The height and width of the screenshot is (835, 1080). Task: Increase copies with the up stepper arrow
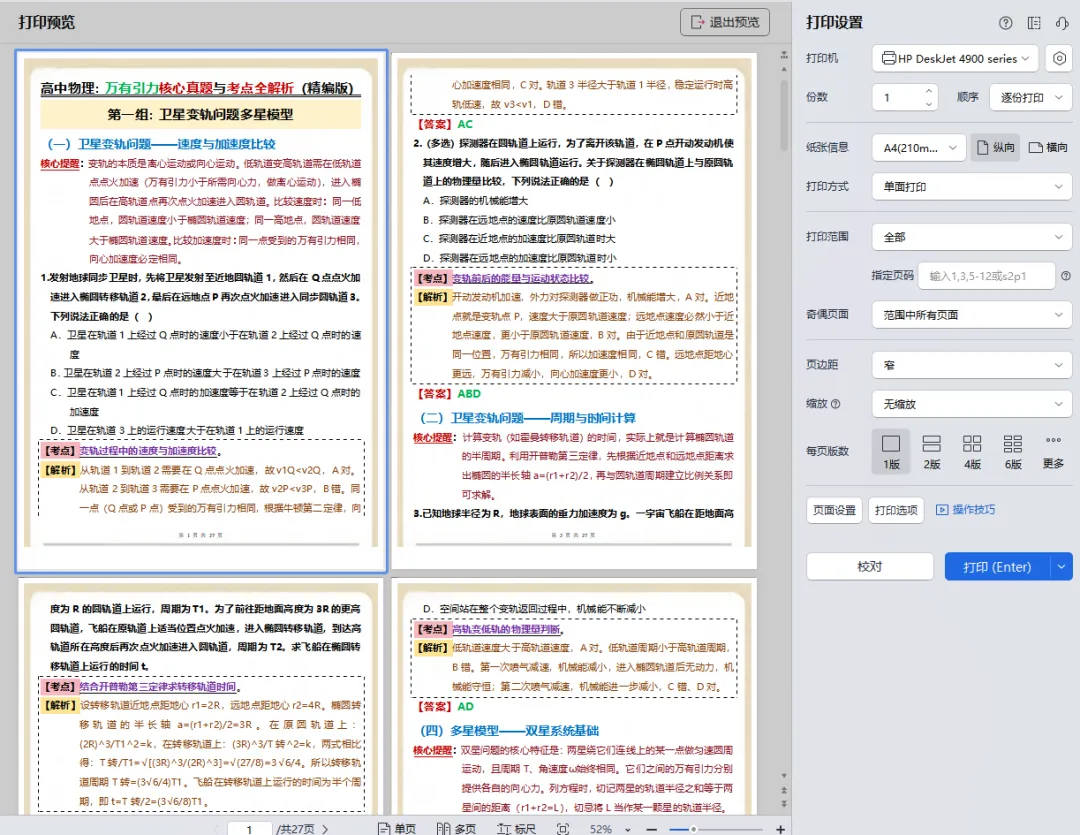tap(928, 91)
